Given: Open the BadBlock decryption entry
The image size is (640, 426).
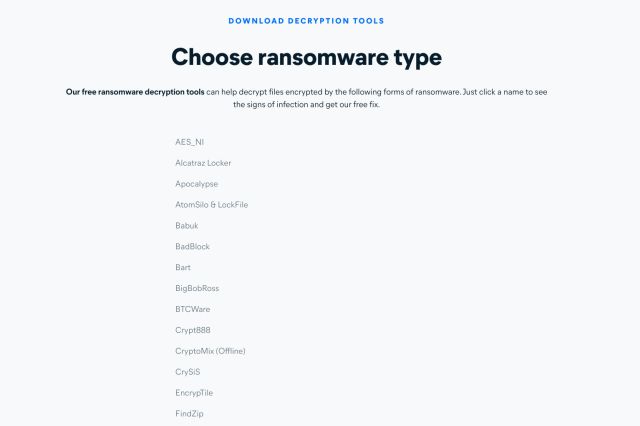Looking at the screenshot, I should (192, 247).
